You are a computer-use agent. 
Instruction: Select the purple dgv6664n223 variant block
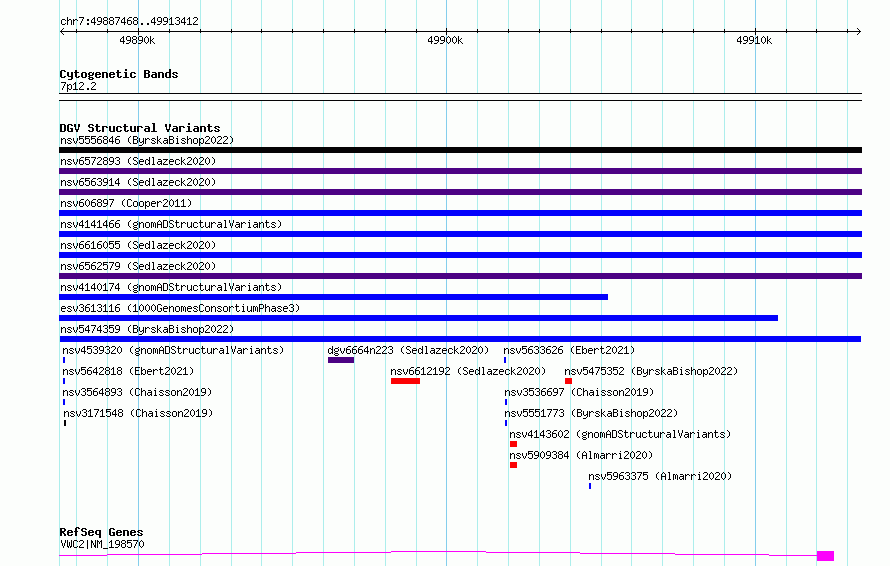pos(341,360)
